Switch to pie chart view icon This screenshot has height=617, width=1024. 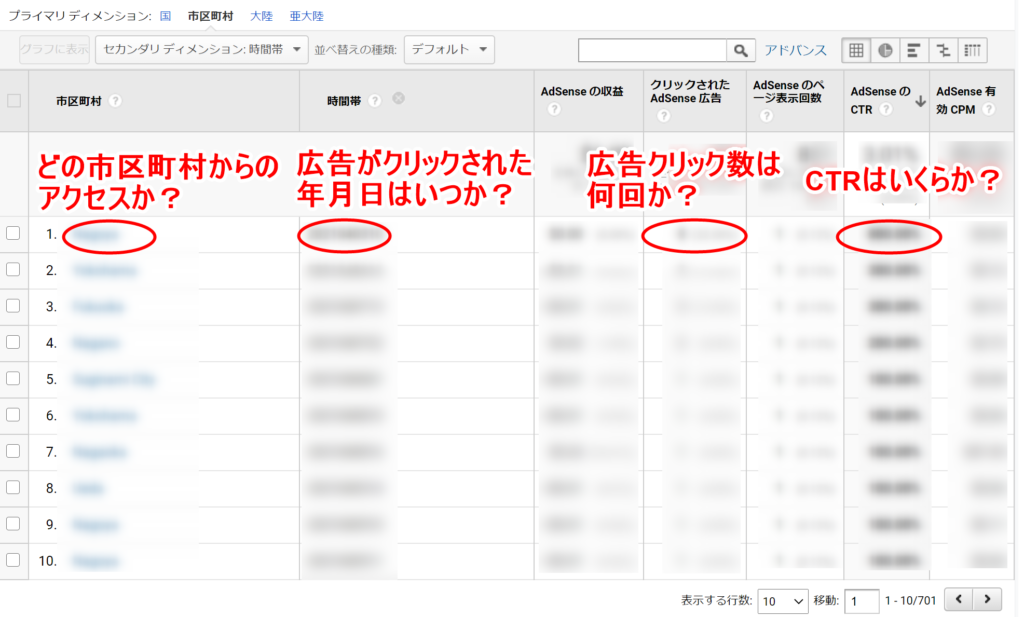tap(885, 50)
